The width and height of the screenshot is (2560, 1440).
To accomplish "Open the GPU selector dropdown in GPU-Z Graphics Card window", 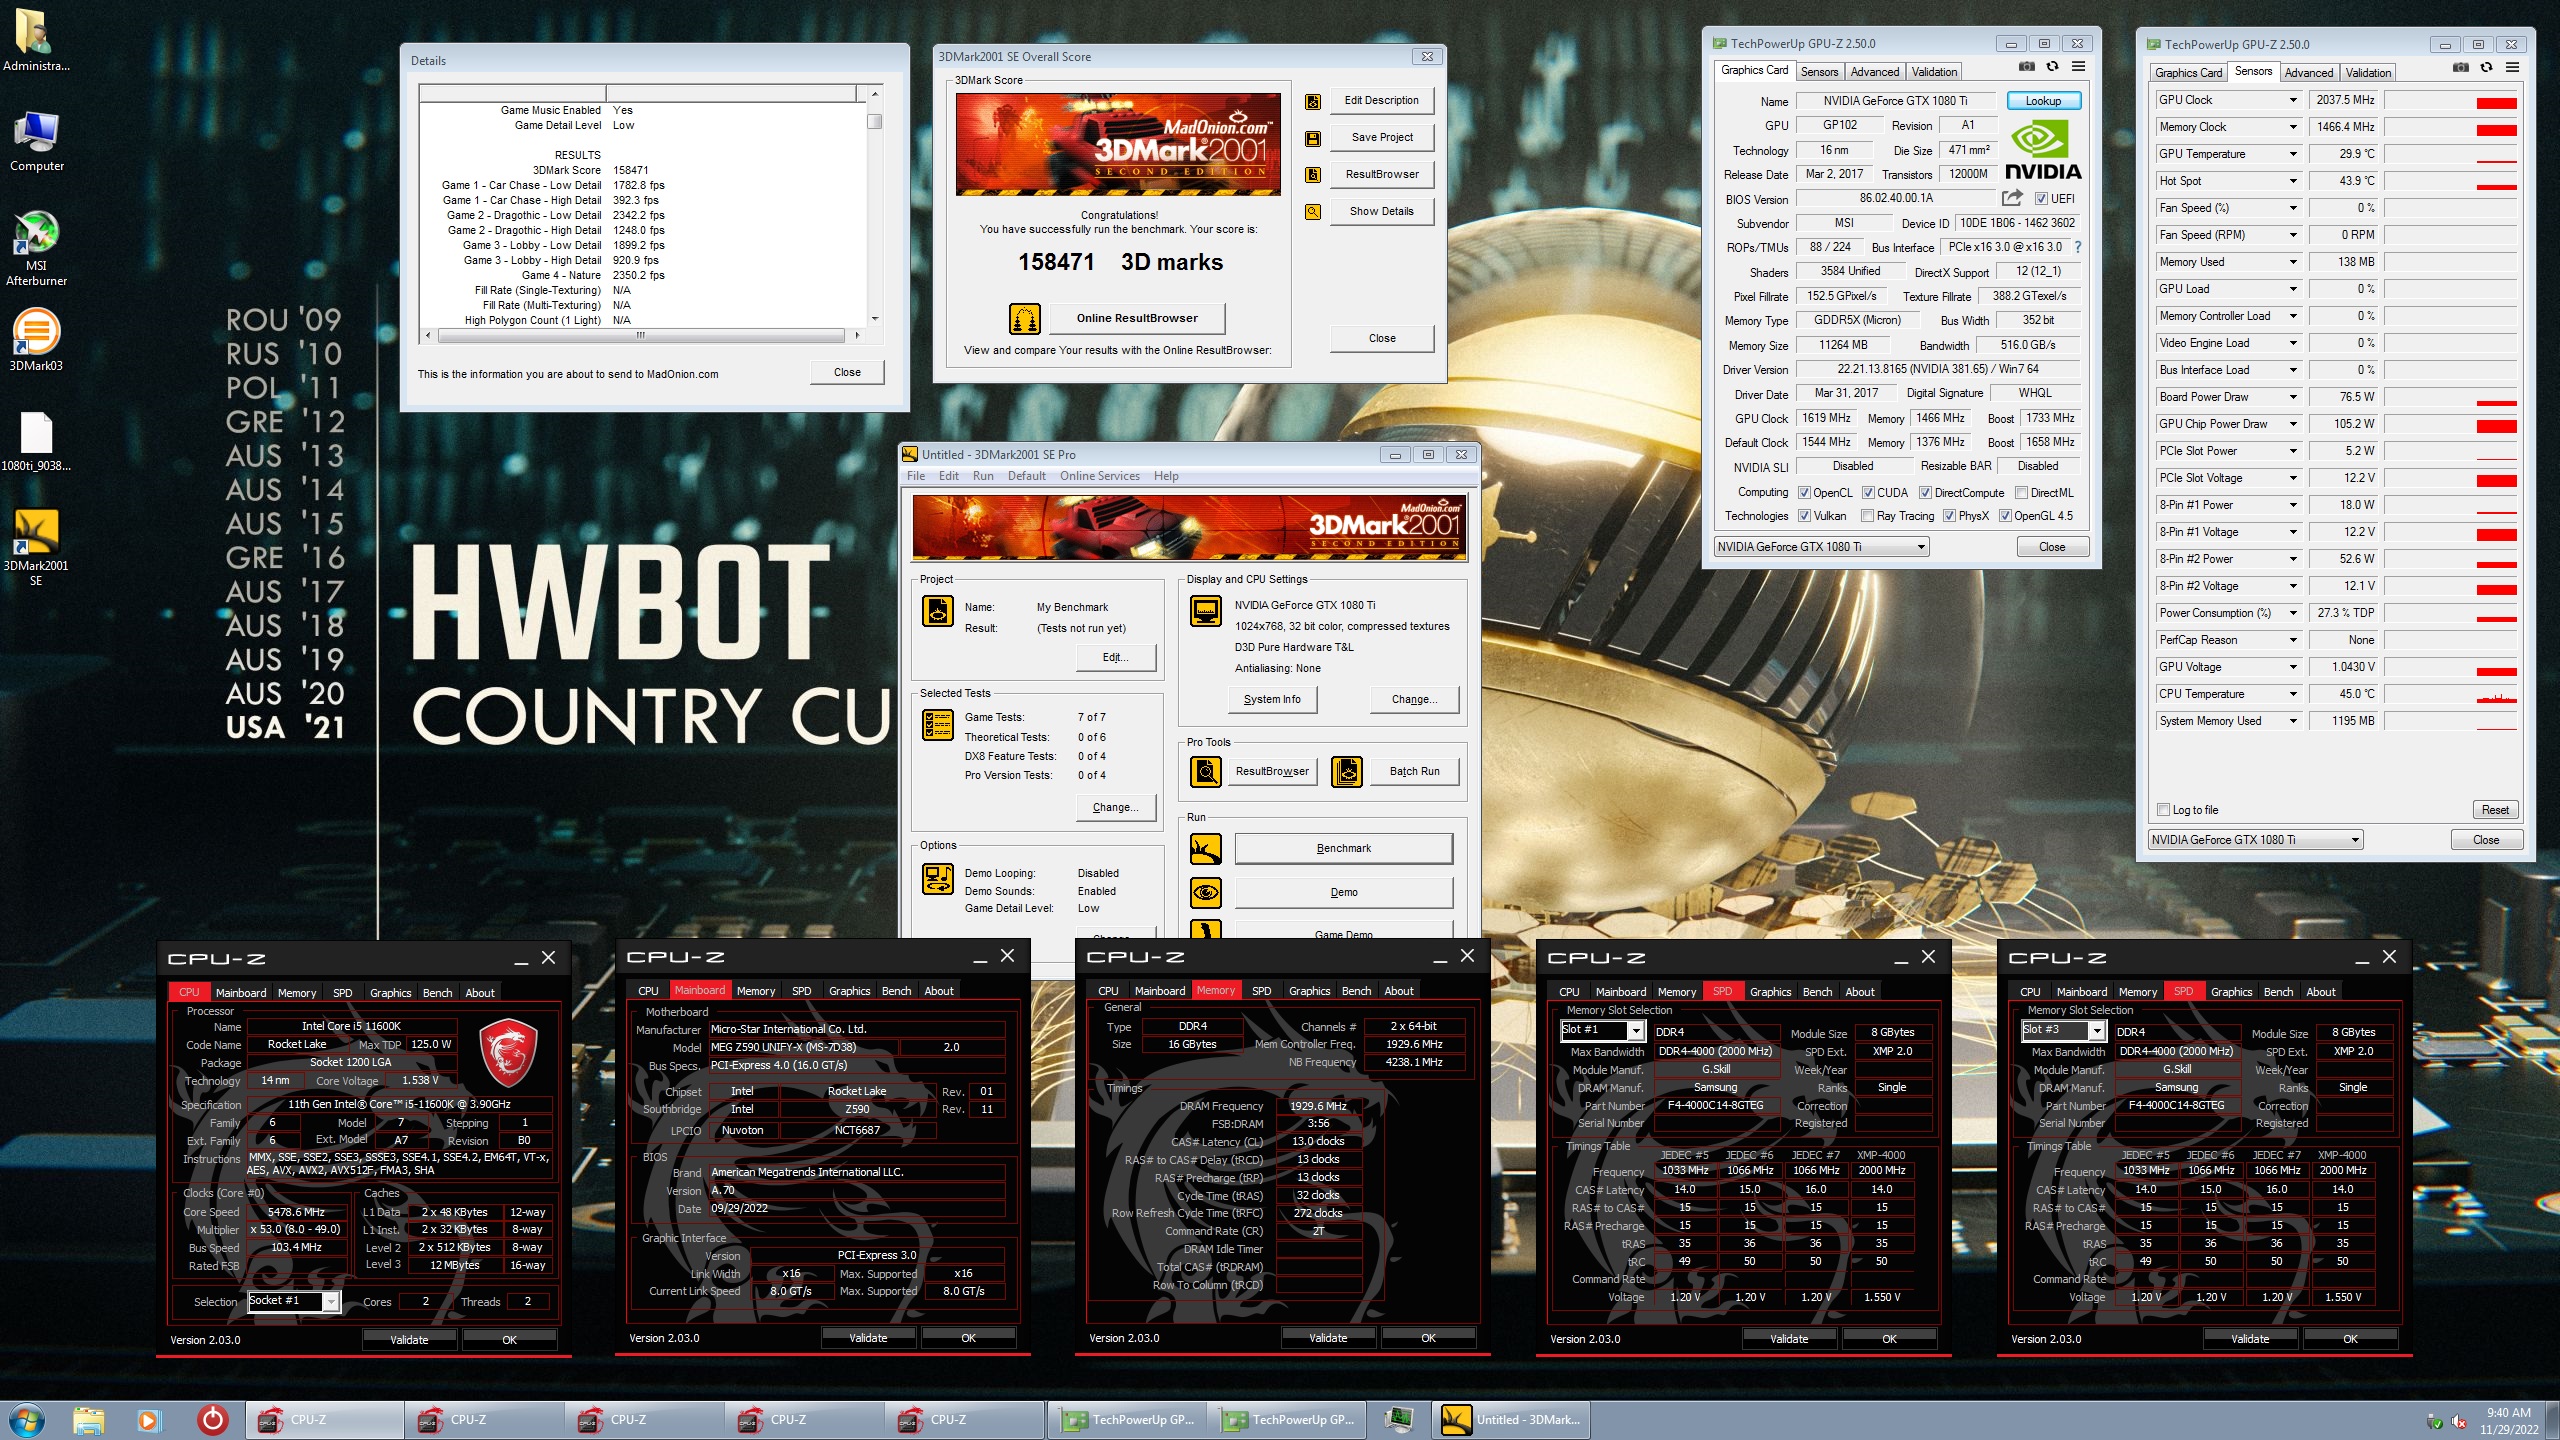I will coord(1821,547).
